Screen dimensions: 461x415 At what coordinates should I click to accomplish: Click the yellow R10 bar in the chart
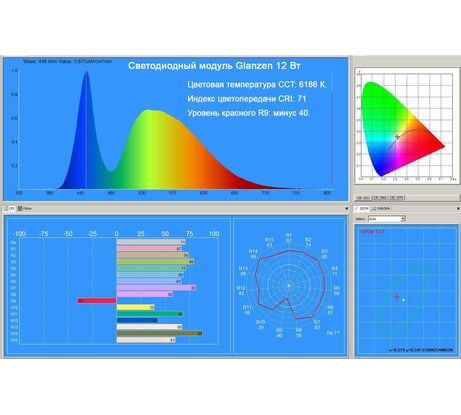pyautogui.click(x=136, y=307)
